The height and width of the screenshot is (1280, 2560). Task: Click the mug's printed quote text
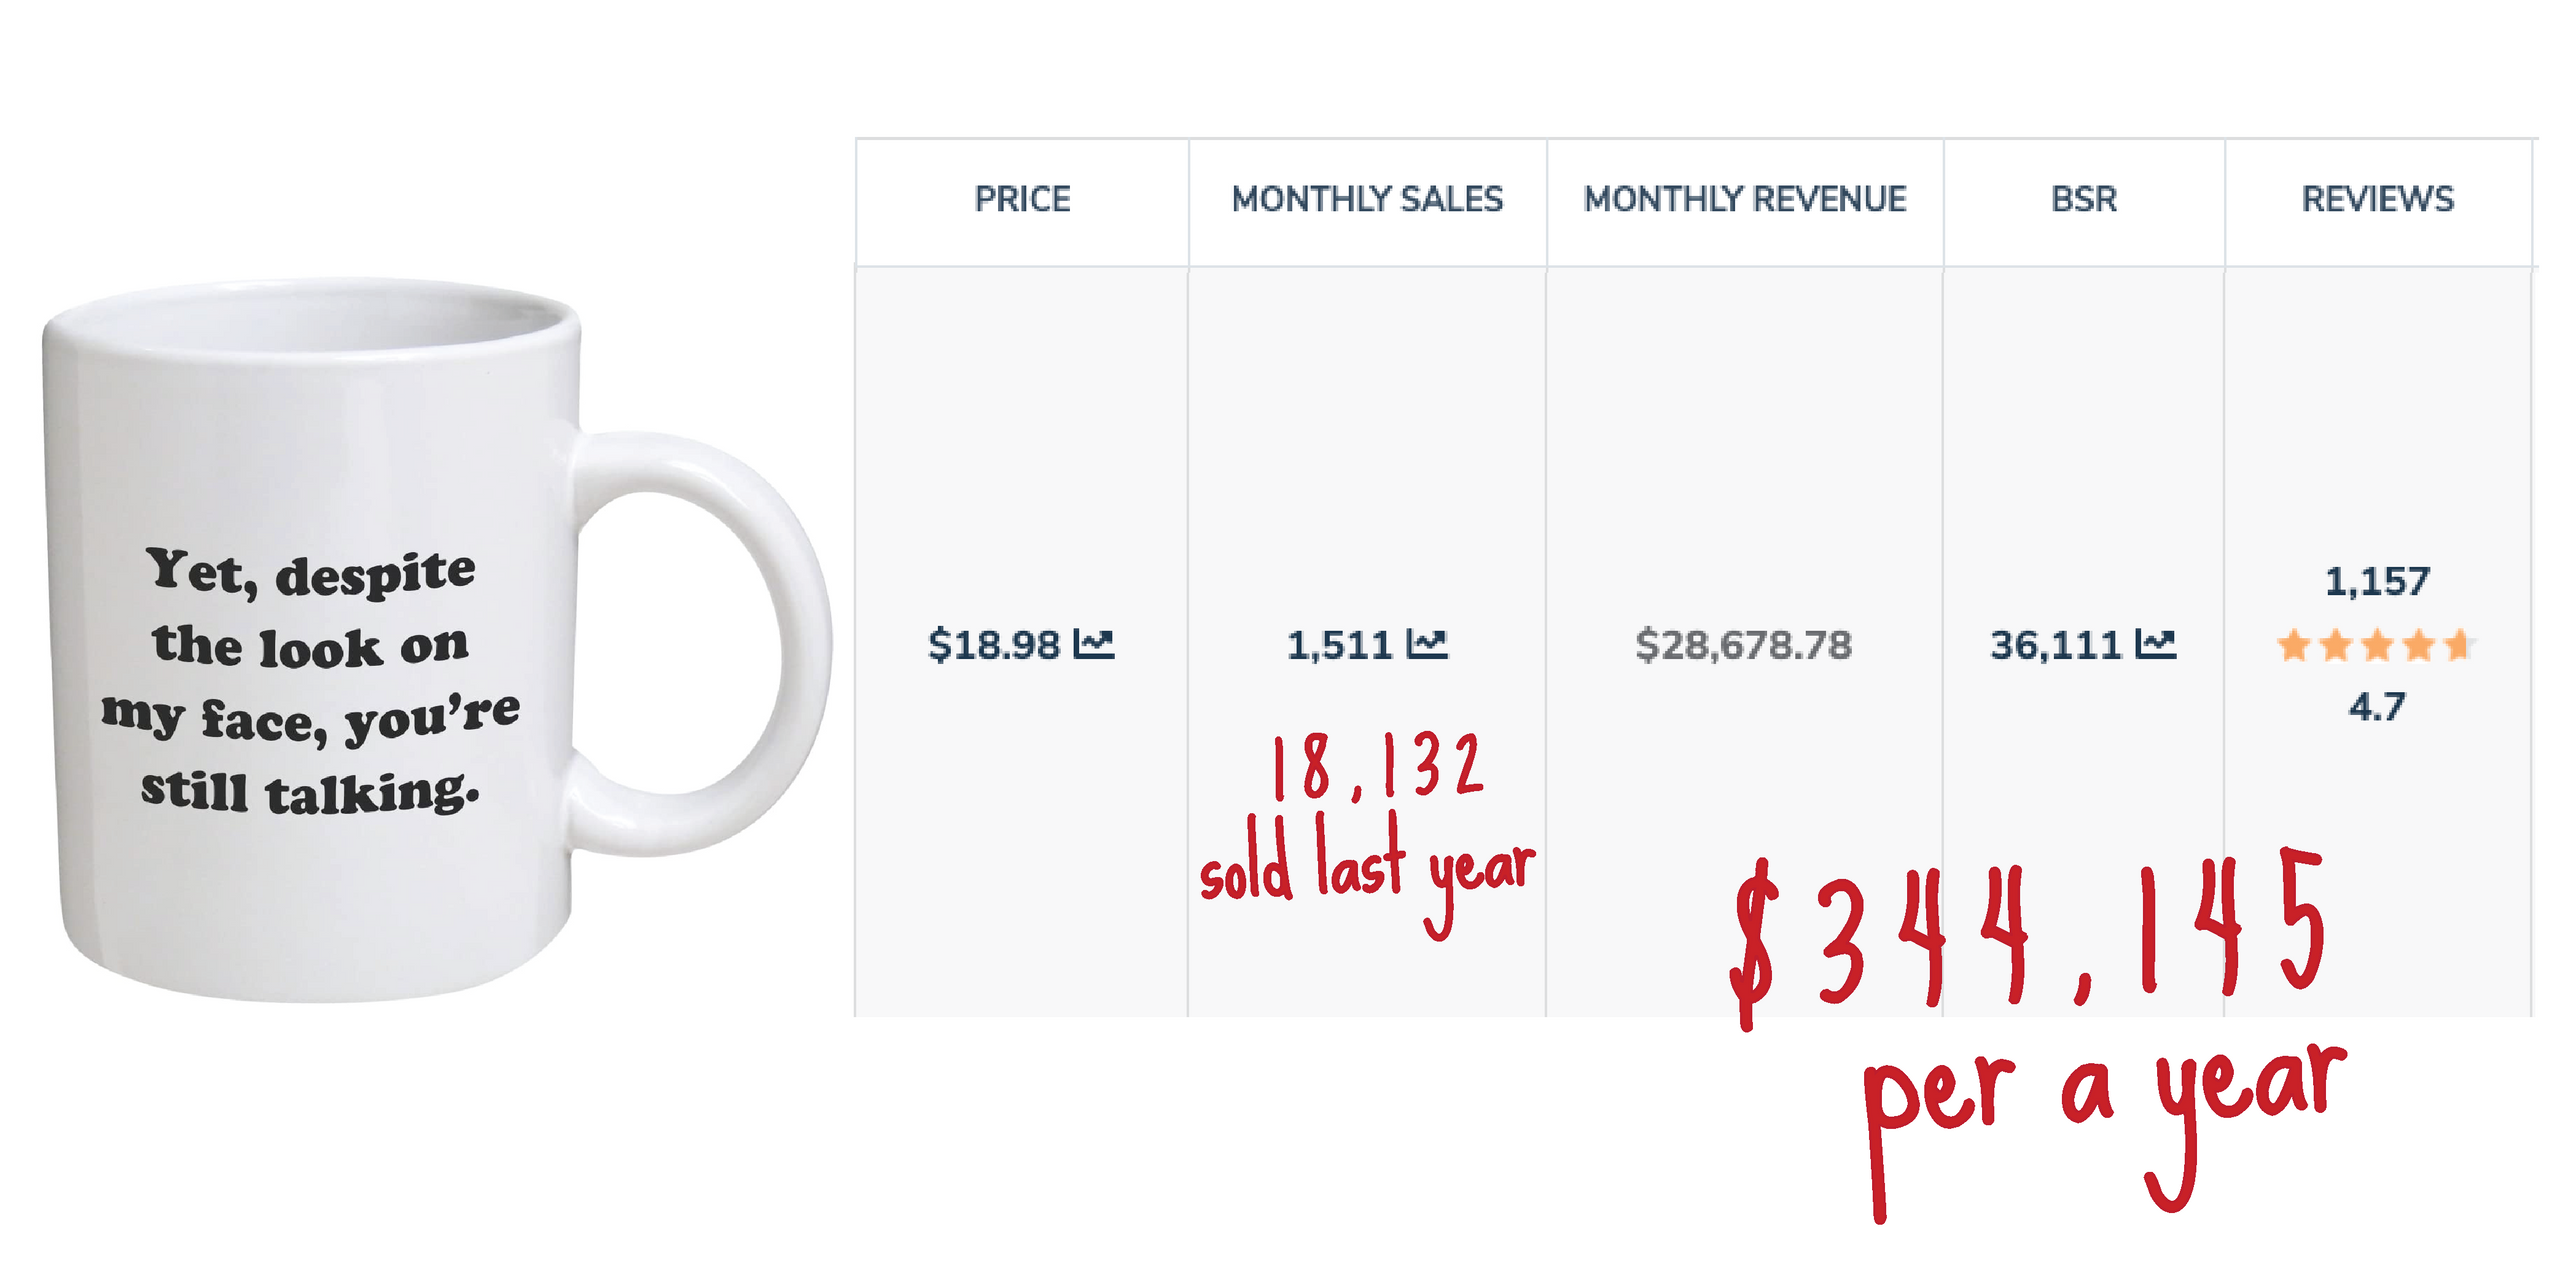[x=310, y=680]
